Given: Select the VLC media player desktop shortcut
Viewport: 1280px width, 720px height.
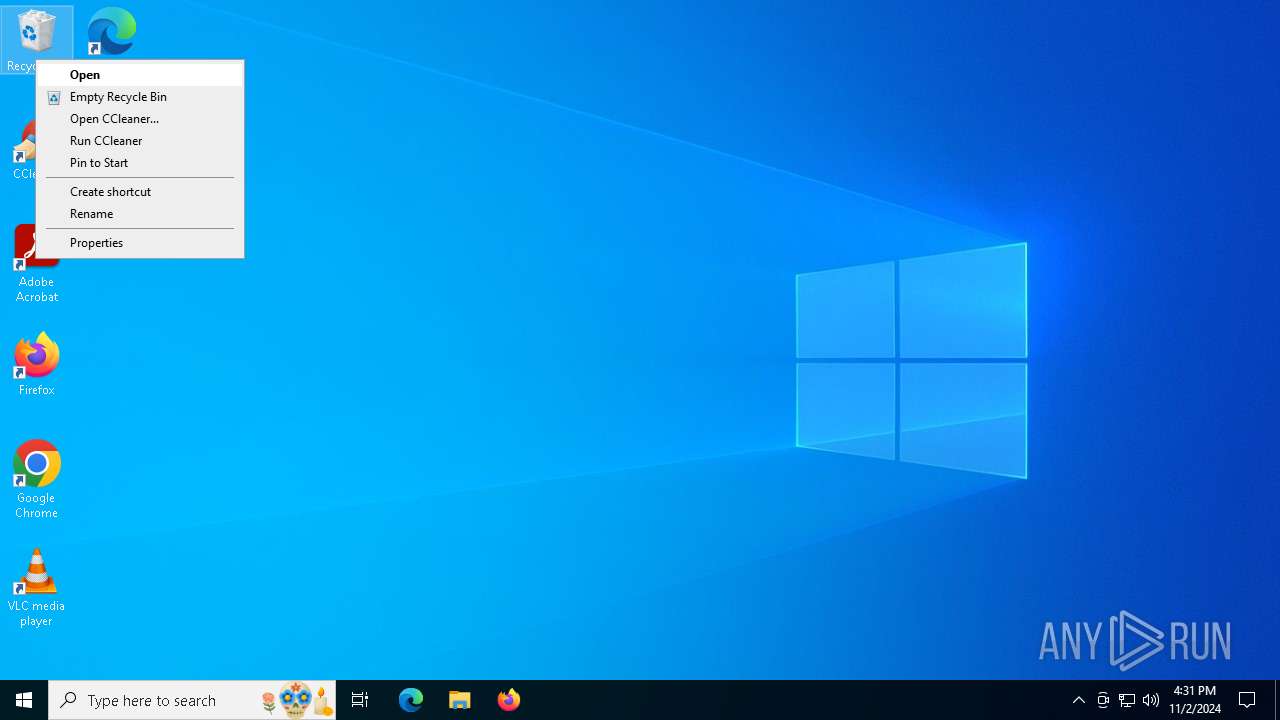Looking at the screenshot, I should pos(36,588).
